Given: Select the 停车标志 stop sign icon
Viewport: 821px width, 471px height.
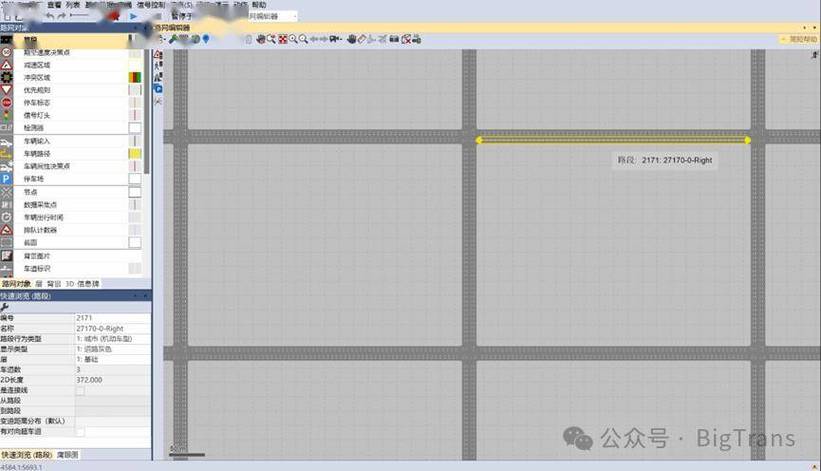Looking at the screenshot, I should pyautogui.click(x=7, y=103).
